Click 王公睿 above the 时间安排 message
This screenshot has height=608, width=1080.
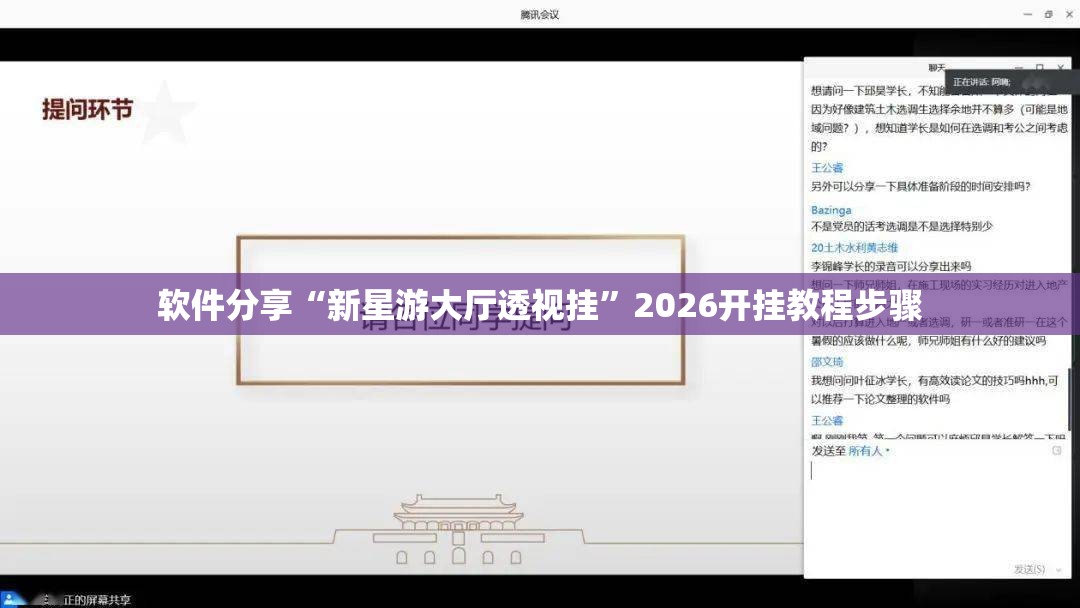(x=827, y=167)
